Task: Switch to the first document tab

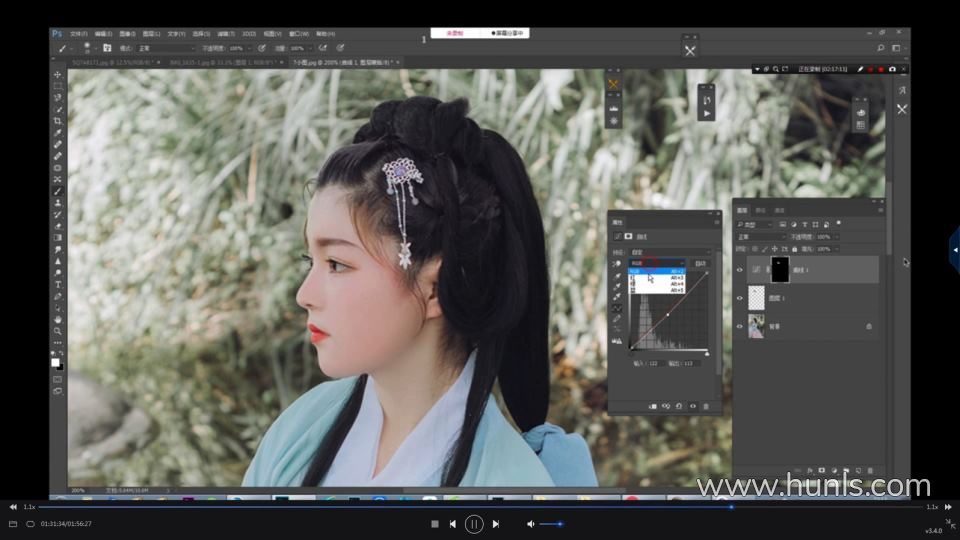Action: pos(112,62)
